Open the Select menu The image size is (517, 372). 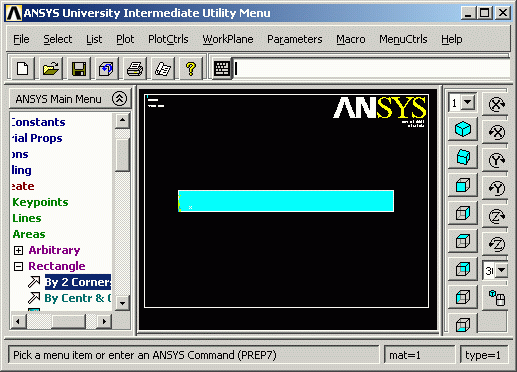pyautogui.click(x=58, y=39)
